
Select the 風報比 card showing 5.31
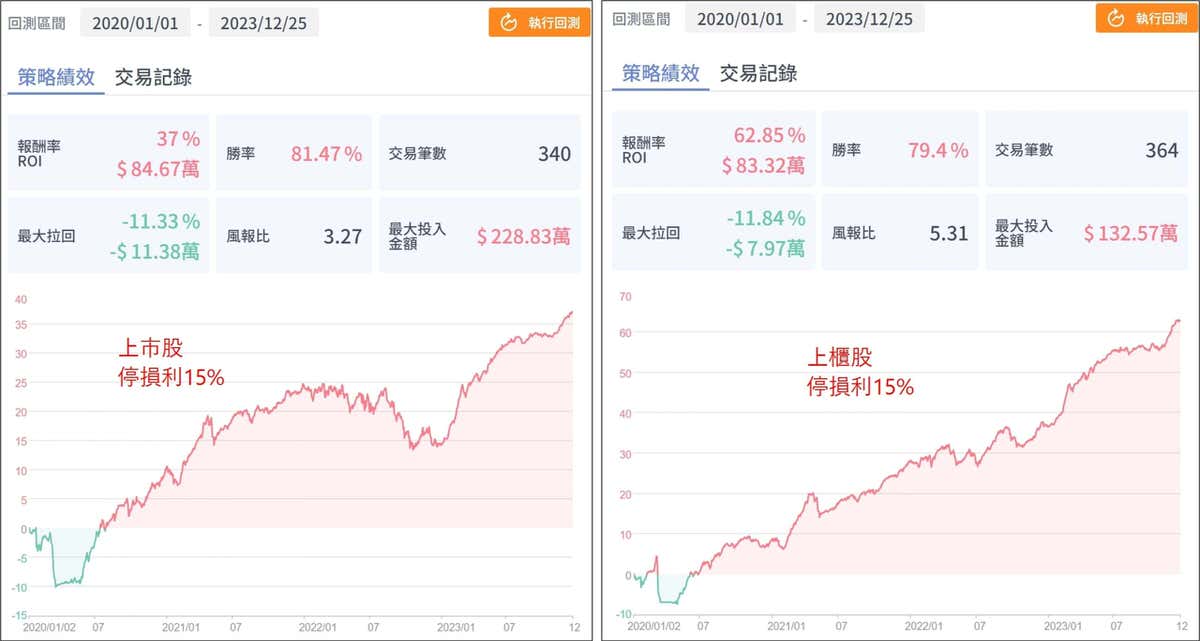[898, 233]
